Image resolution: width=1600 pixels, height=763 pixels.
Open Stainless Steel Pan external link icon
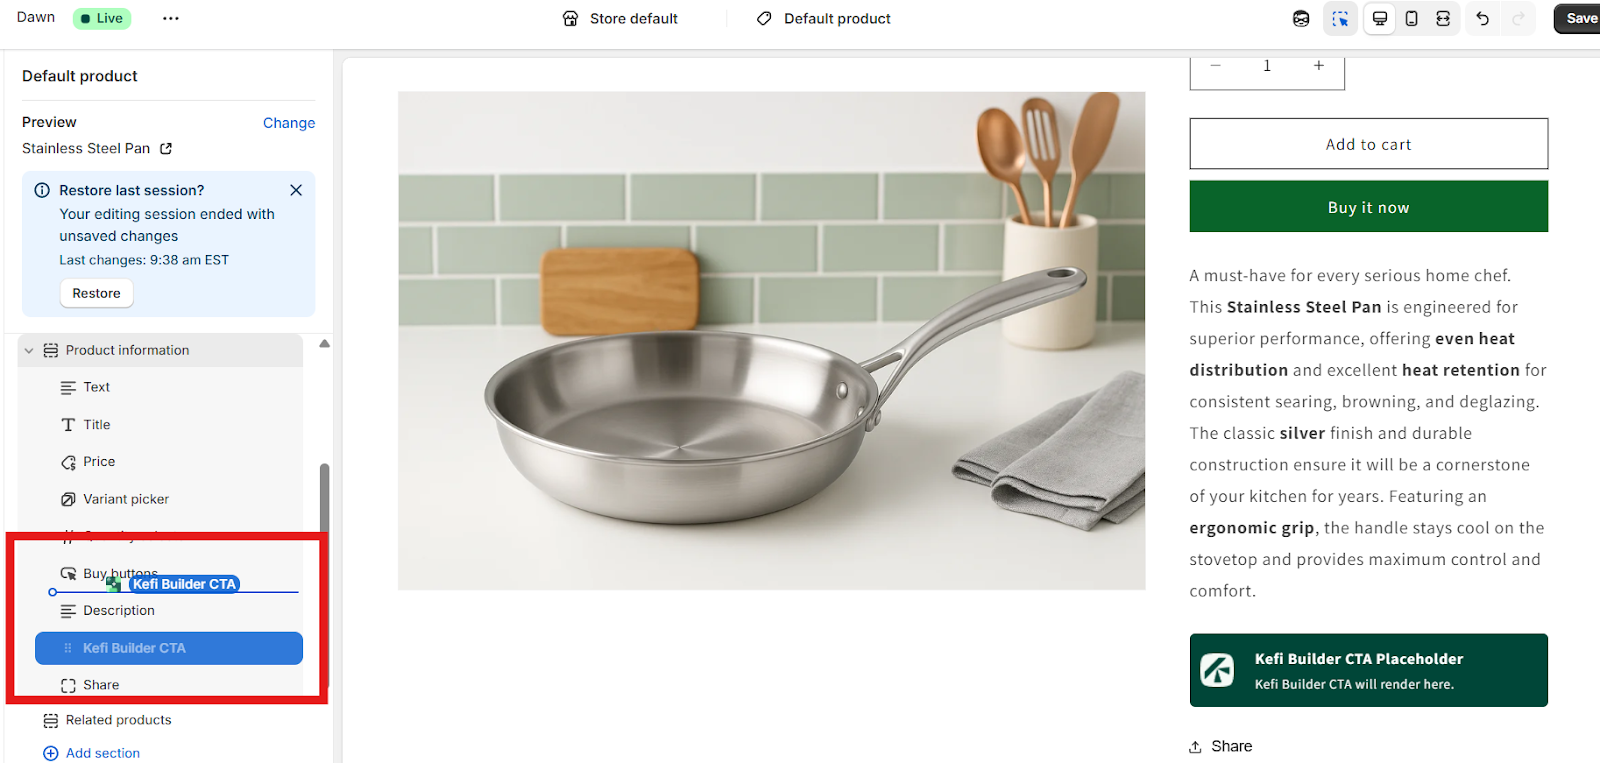pos(166,148)
